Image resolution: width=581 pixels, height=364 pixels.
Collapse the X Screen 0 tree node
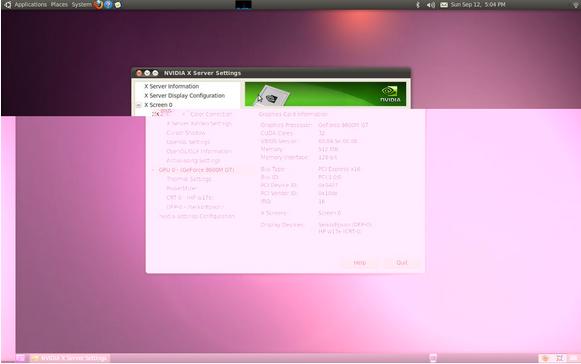pyautogui.click(x=139, y=105)
